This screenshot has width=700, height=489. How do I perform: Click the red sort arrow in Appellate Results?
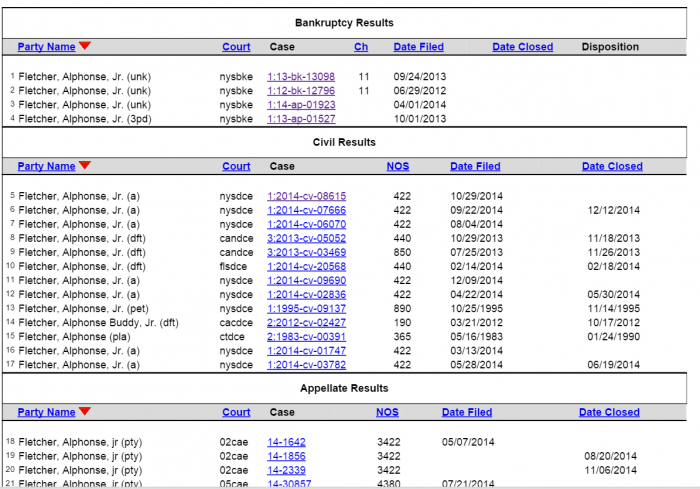pos(85,412)
